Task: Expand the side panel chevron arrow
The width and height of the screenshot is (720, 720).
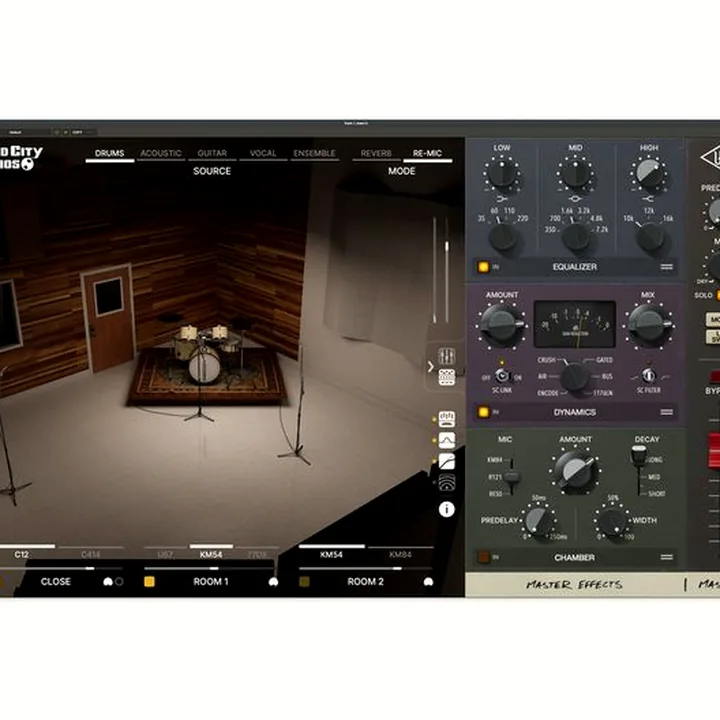Action: [431, 366]
